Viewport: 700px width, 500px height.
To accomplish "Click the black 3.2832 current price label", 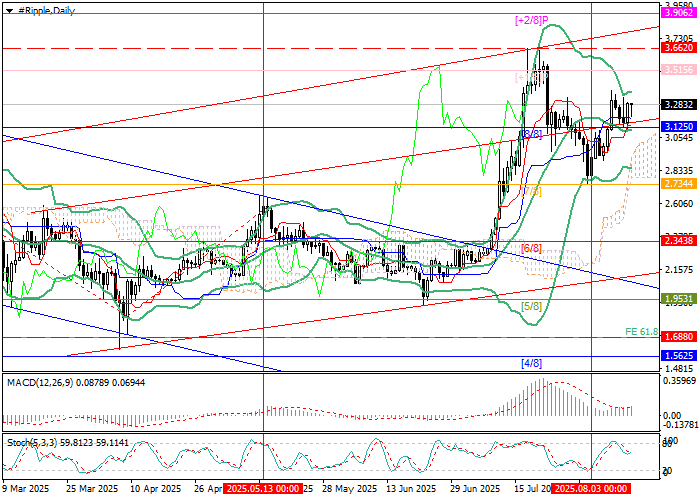I will coord(677,104).
